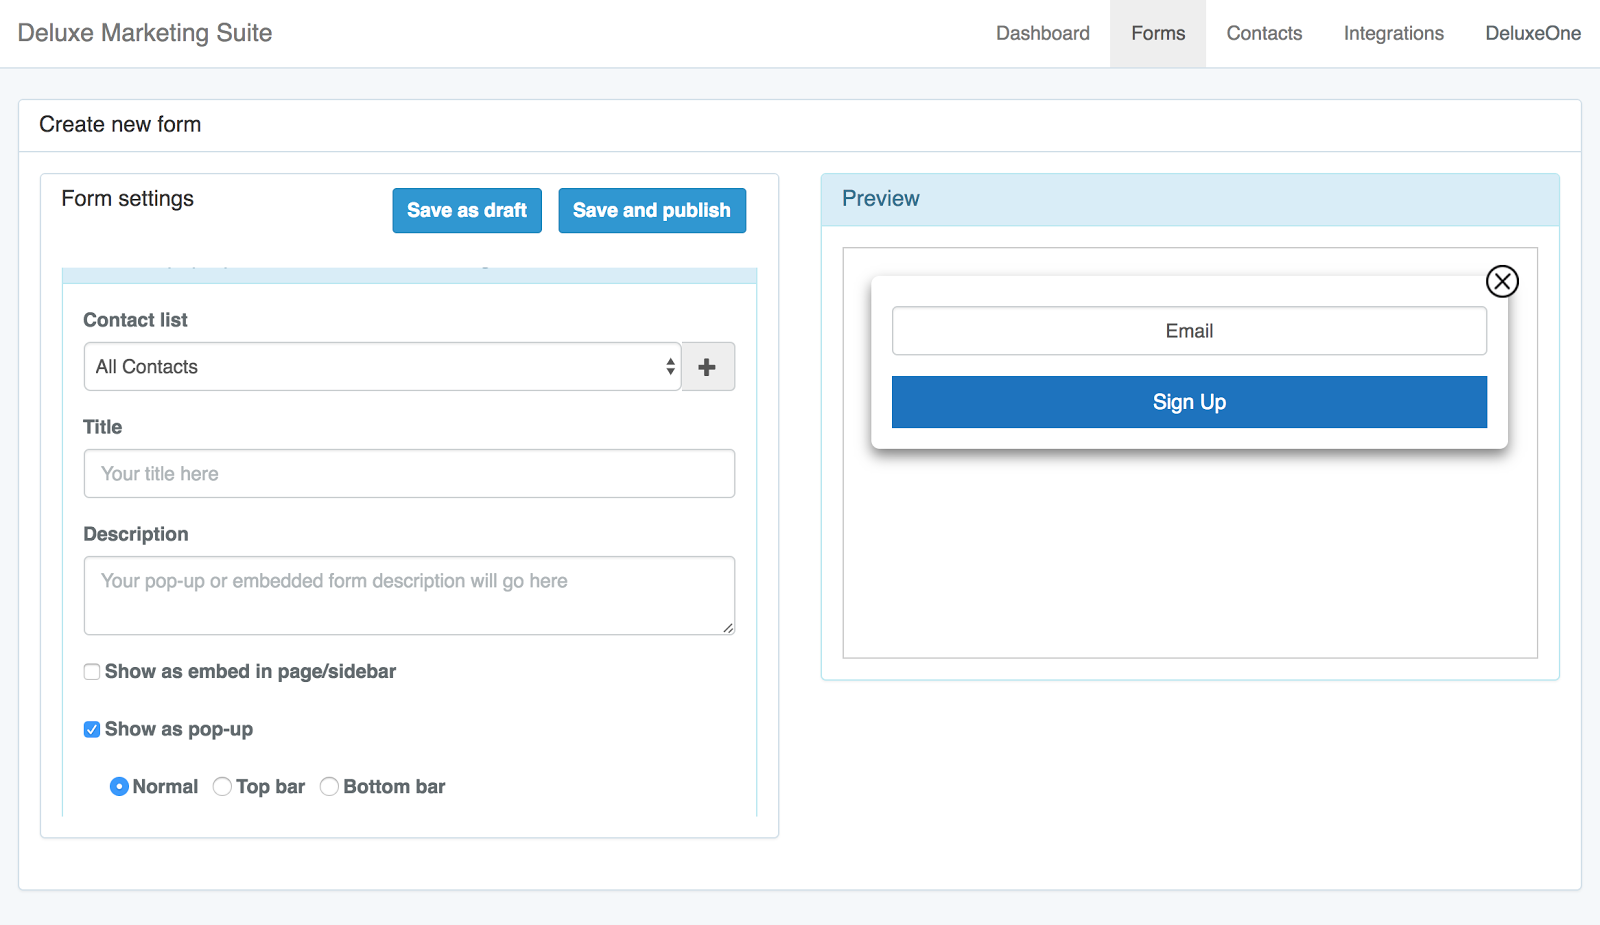The image size is (1600, 925).
Task: Grab the Description textarea resize handle
Action: tap(728, 628)
